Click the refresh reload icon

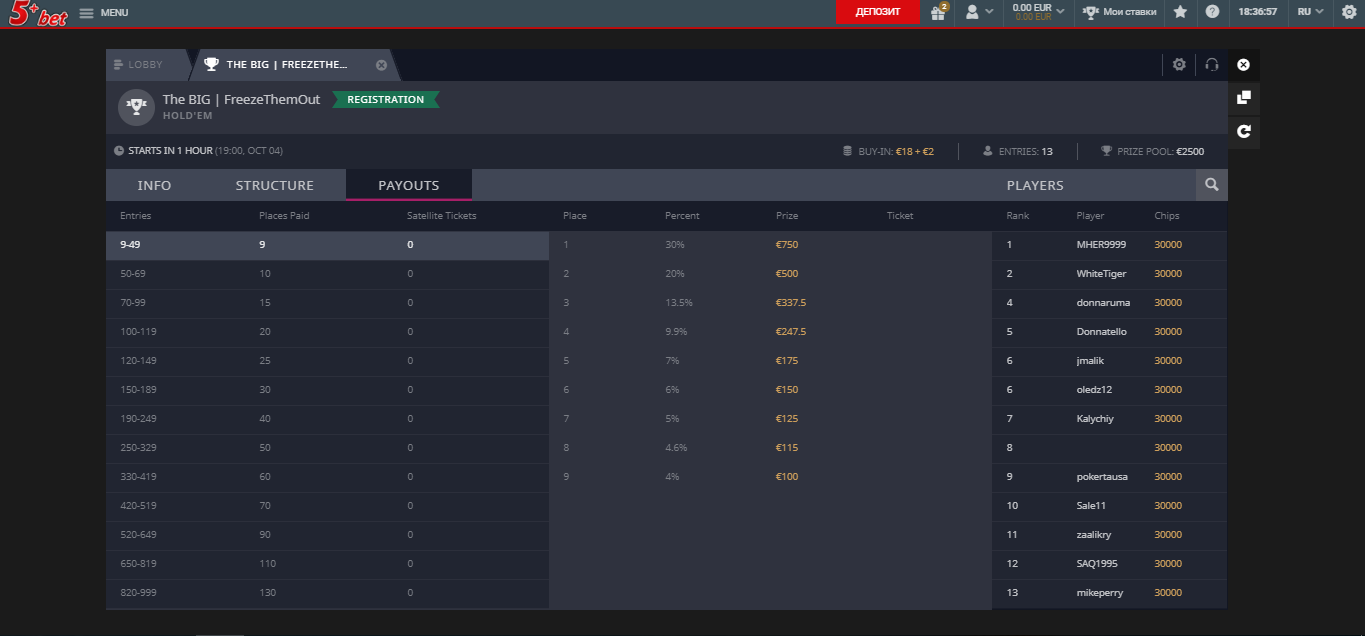[1243, 131]
